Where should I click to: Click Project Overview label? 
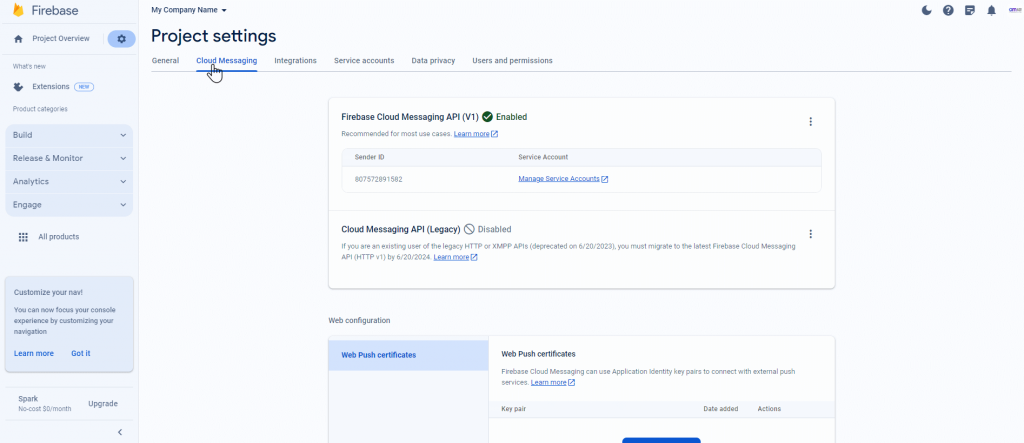tap(61, 39)
